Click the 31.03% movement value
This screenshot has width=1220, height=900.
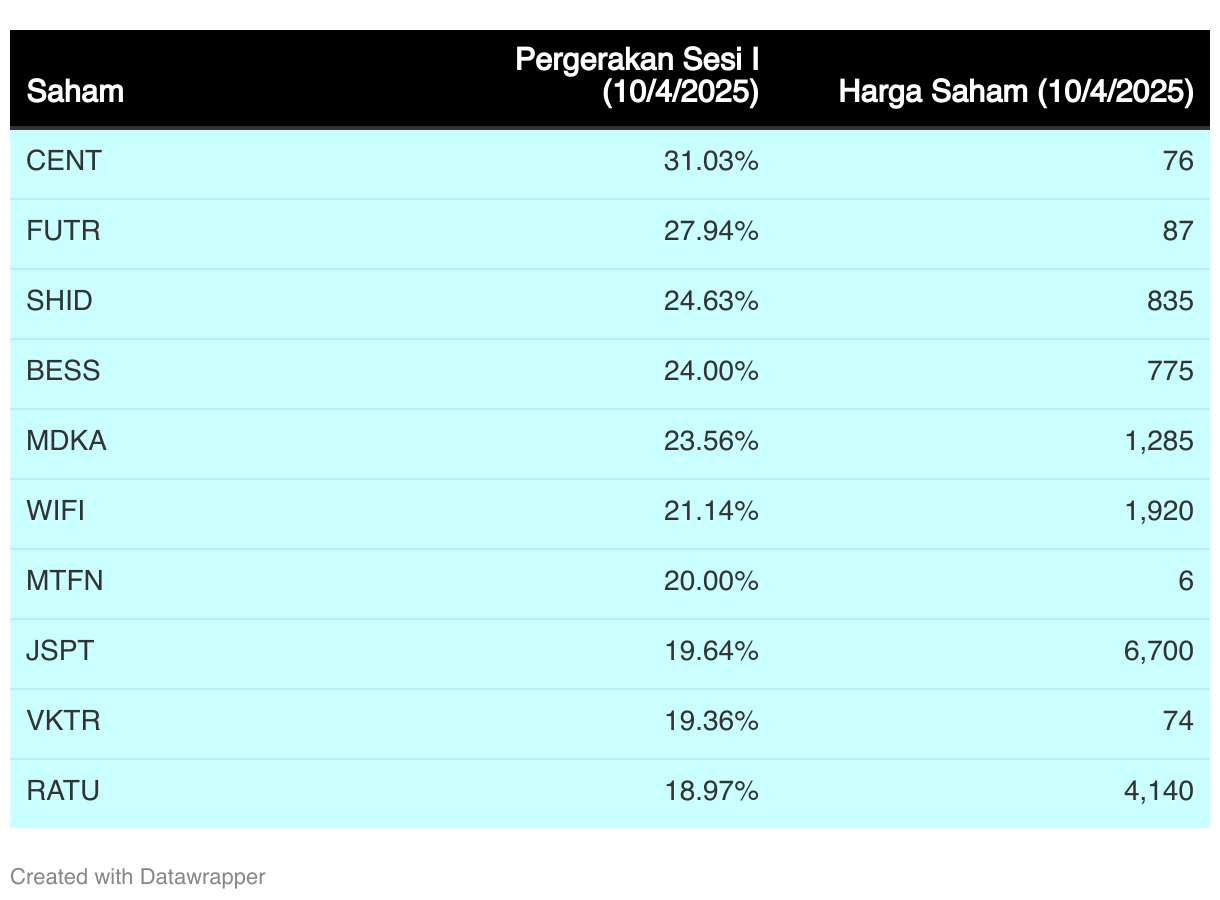(711, 161)
